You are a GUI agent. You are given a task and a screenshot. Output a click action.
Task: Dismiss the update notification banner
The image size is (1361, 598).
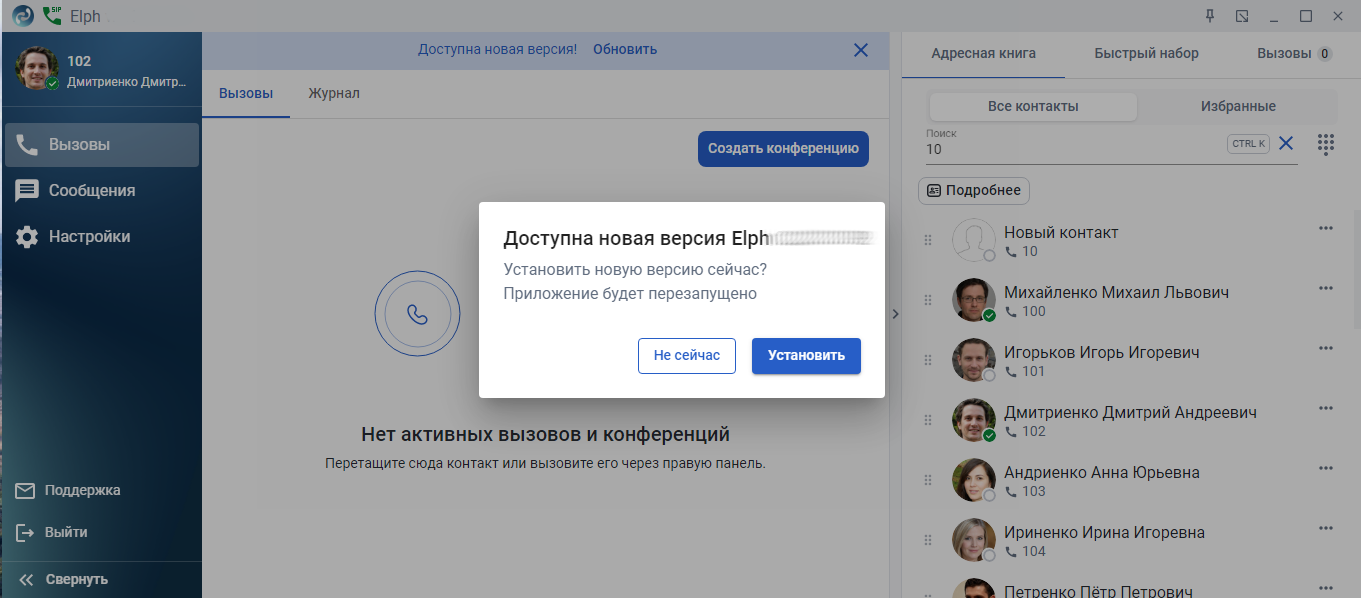tap(861, 50)
